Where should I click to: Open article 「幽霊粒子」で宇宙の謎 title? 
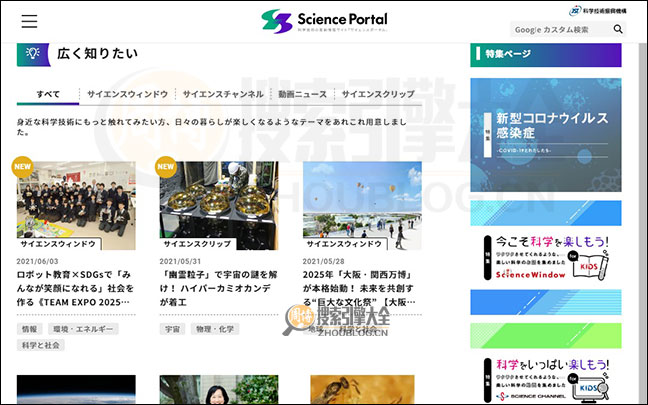coord(218,288)
